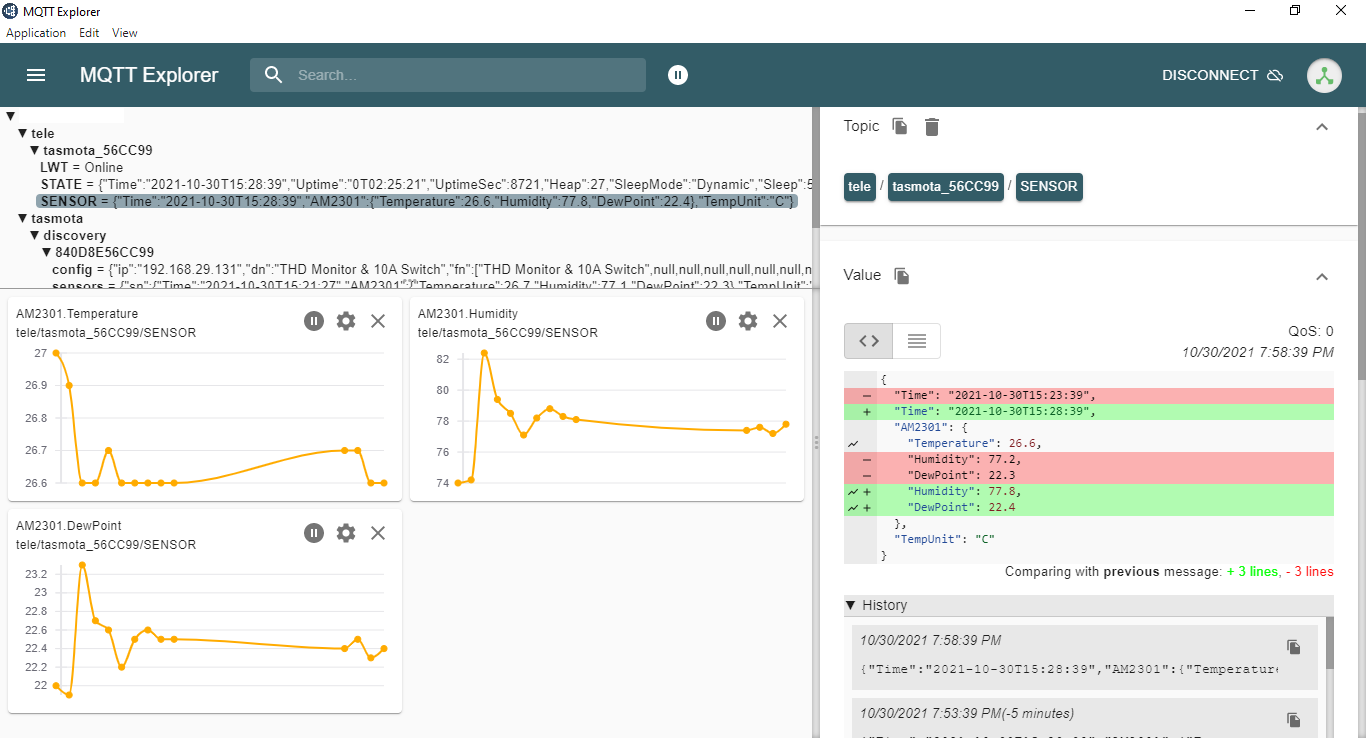
Task: Pause the AM2301.Humidity chart
Action: click(716, 321)
